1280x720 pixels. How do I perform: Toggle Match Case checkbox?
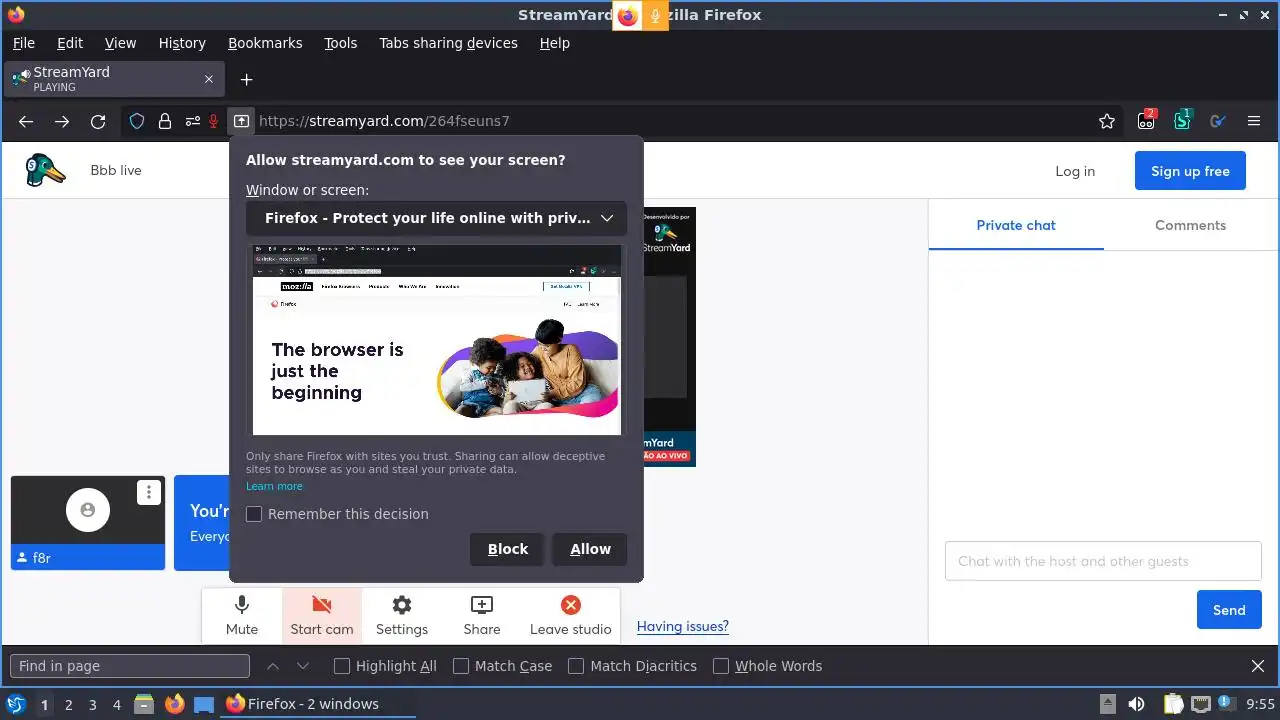click(x=461, y=666)
